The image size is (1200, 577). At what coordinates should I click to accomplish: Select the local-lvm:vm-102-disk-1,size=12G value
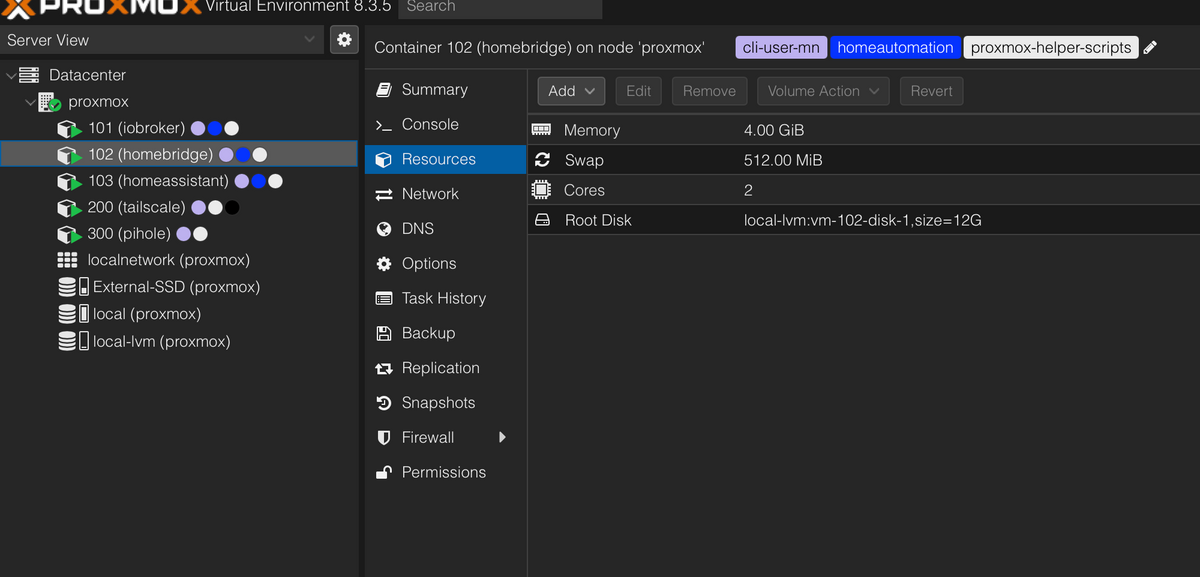(x=863, y=220)
